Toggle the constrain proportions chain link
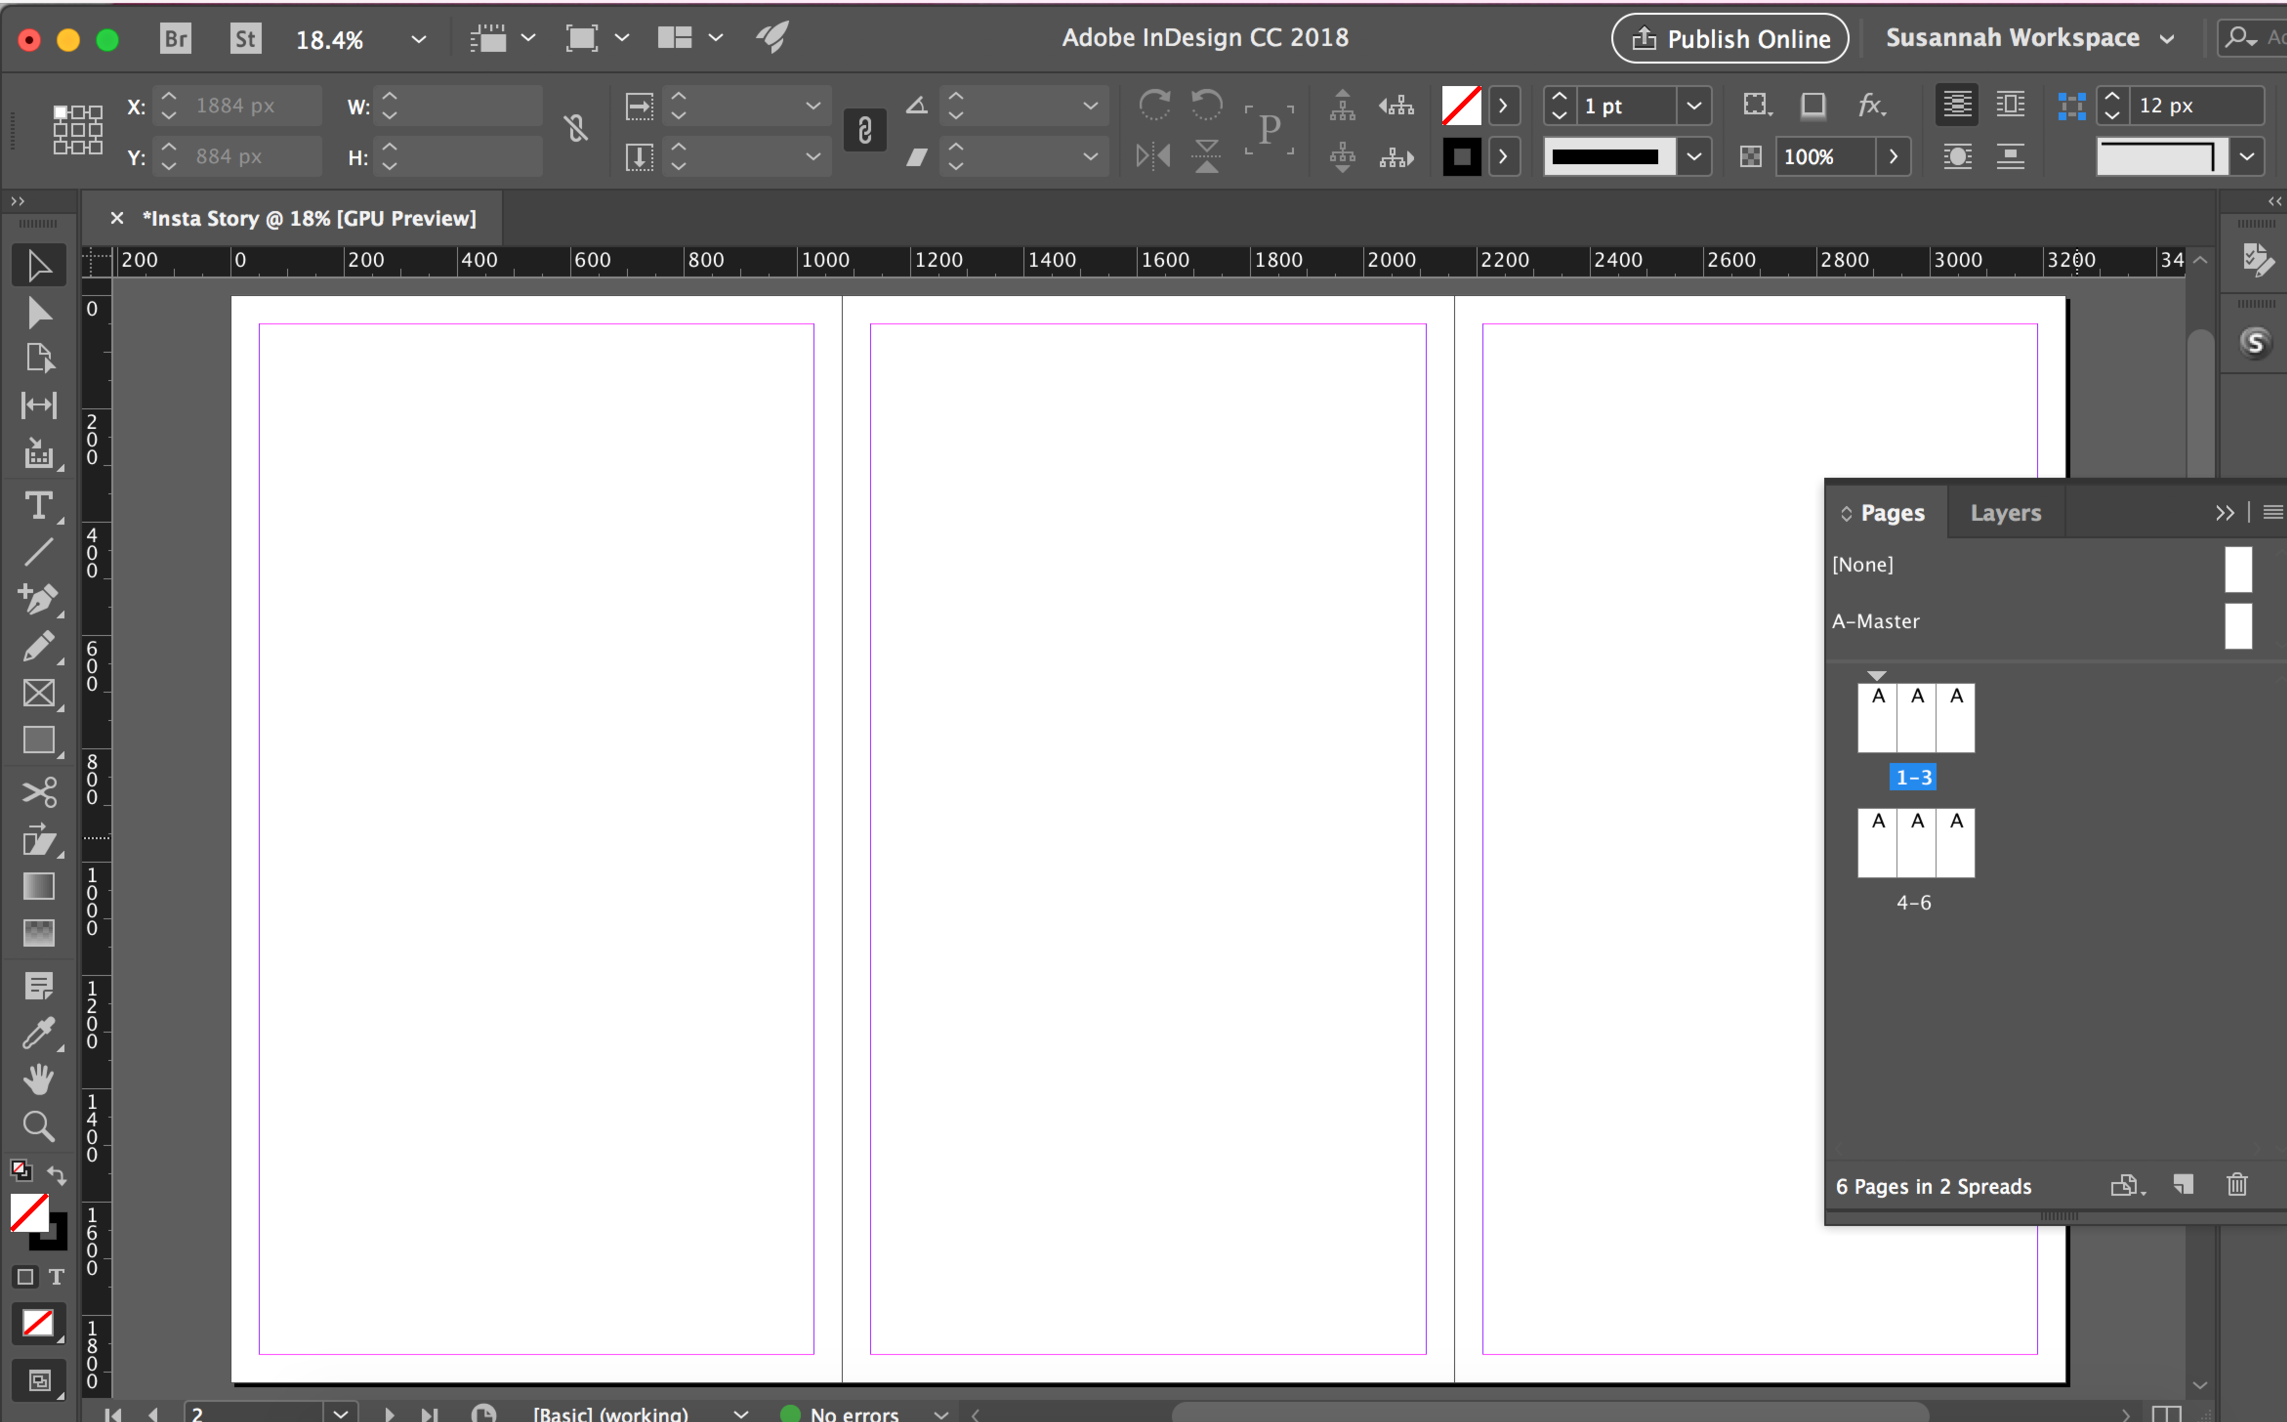Screen dimensions: 2287x1422 (x=577, y=128)
